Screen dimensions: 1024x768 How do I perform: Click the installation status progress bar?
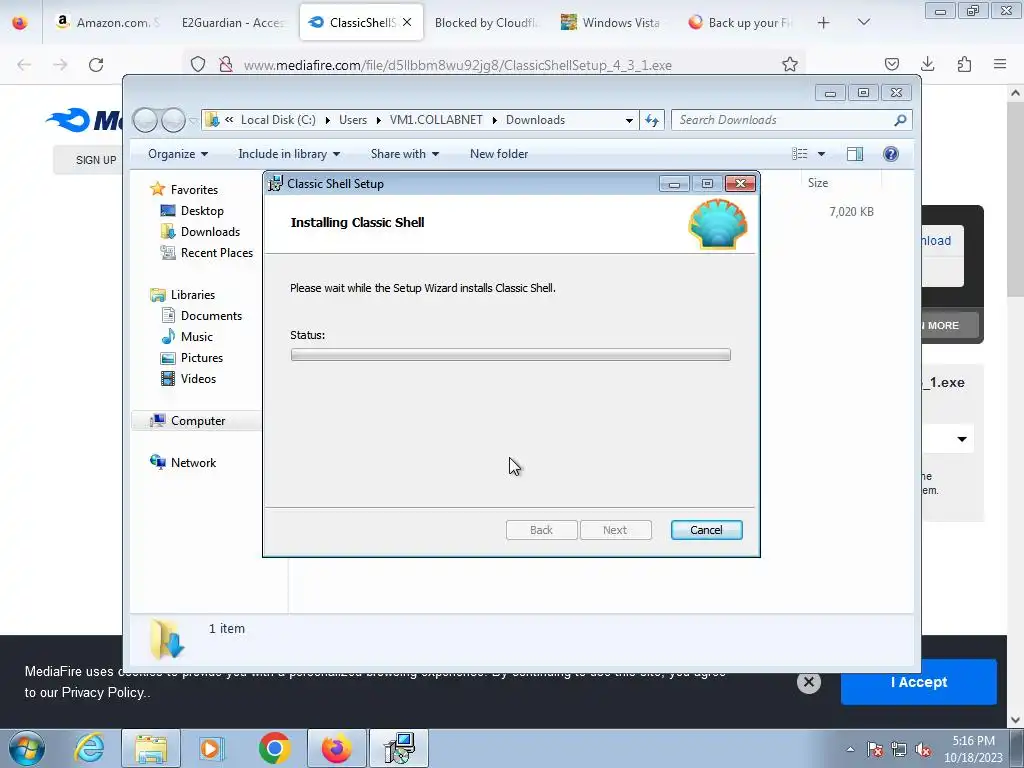click(511, 355)
